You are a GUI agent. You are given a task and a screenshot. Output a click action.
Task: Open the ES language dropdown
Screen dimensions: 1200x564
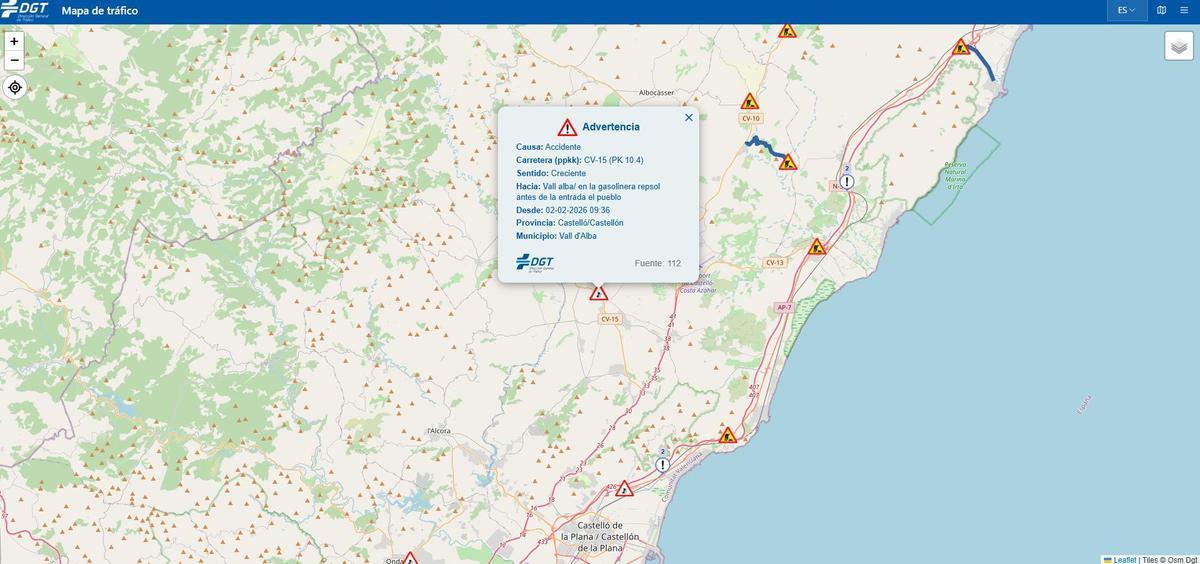(1126, 10)
